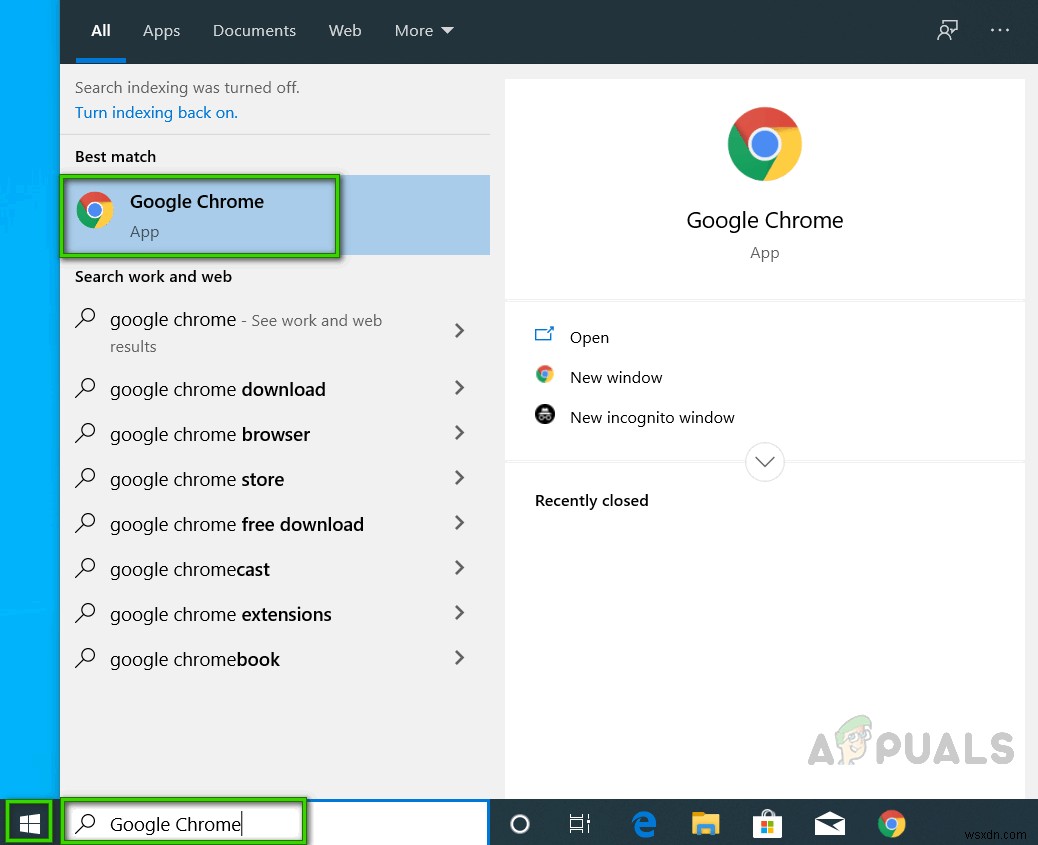Viewport: 1038px width, 845px height.
Task: Switch to the Documents tab
Action: pos(254,31)
